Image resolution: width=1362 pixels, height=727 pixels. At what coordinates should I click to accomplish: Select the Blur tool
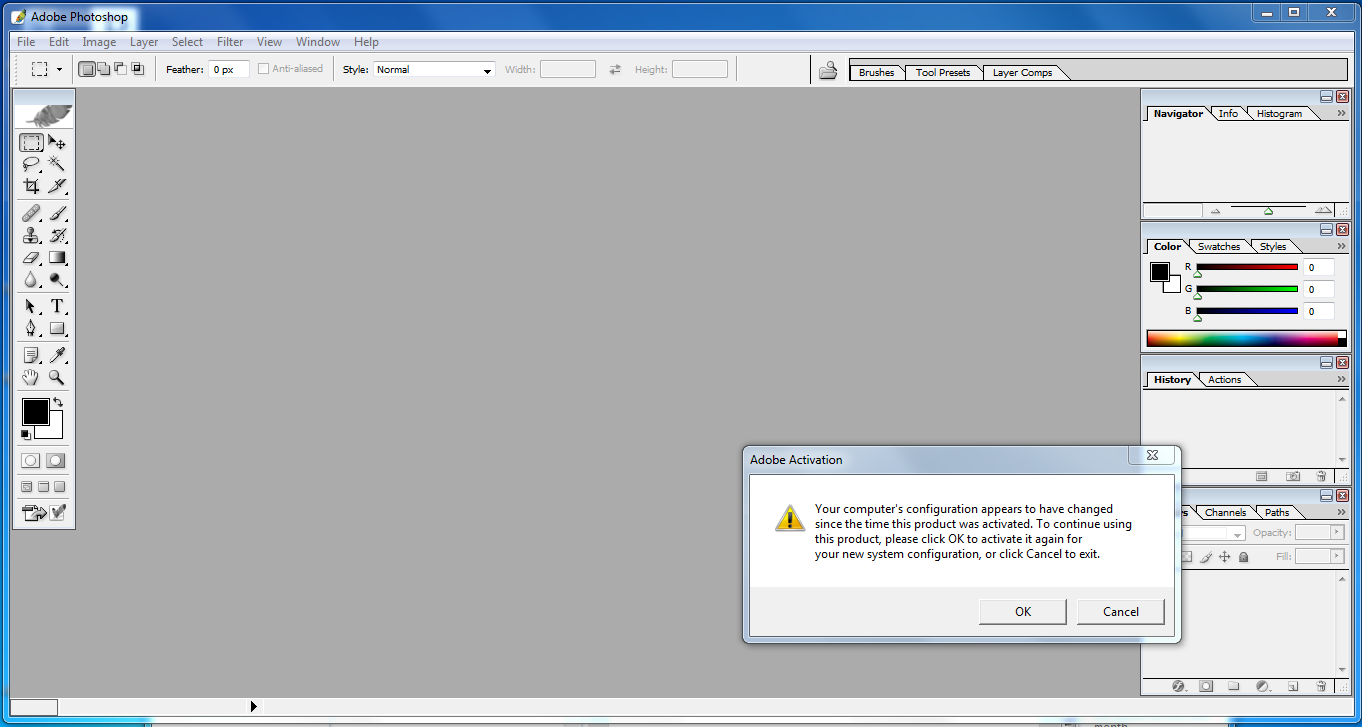pyautogui.click(x=31, y=280)
